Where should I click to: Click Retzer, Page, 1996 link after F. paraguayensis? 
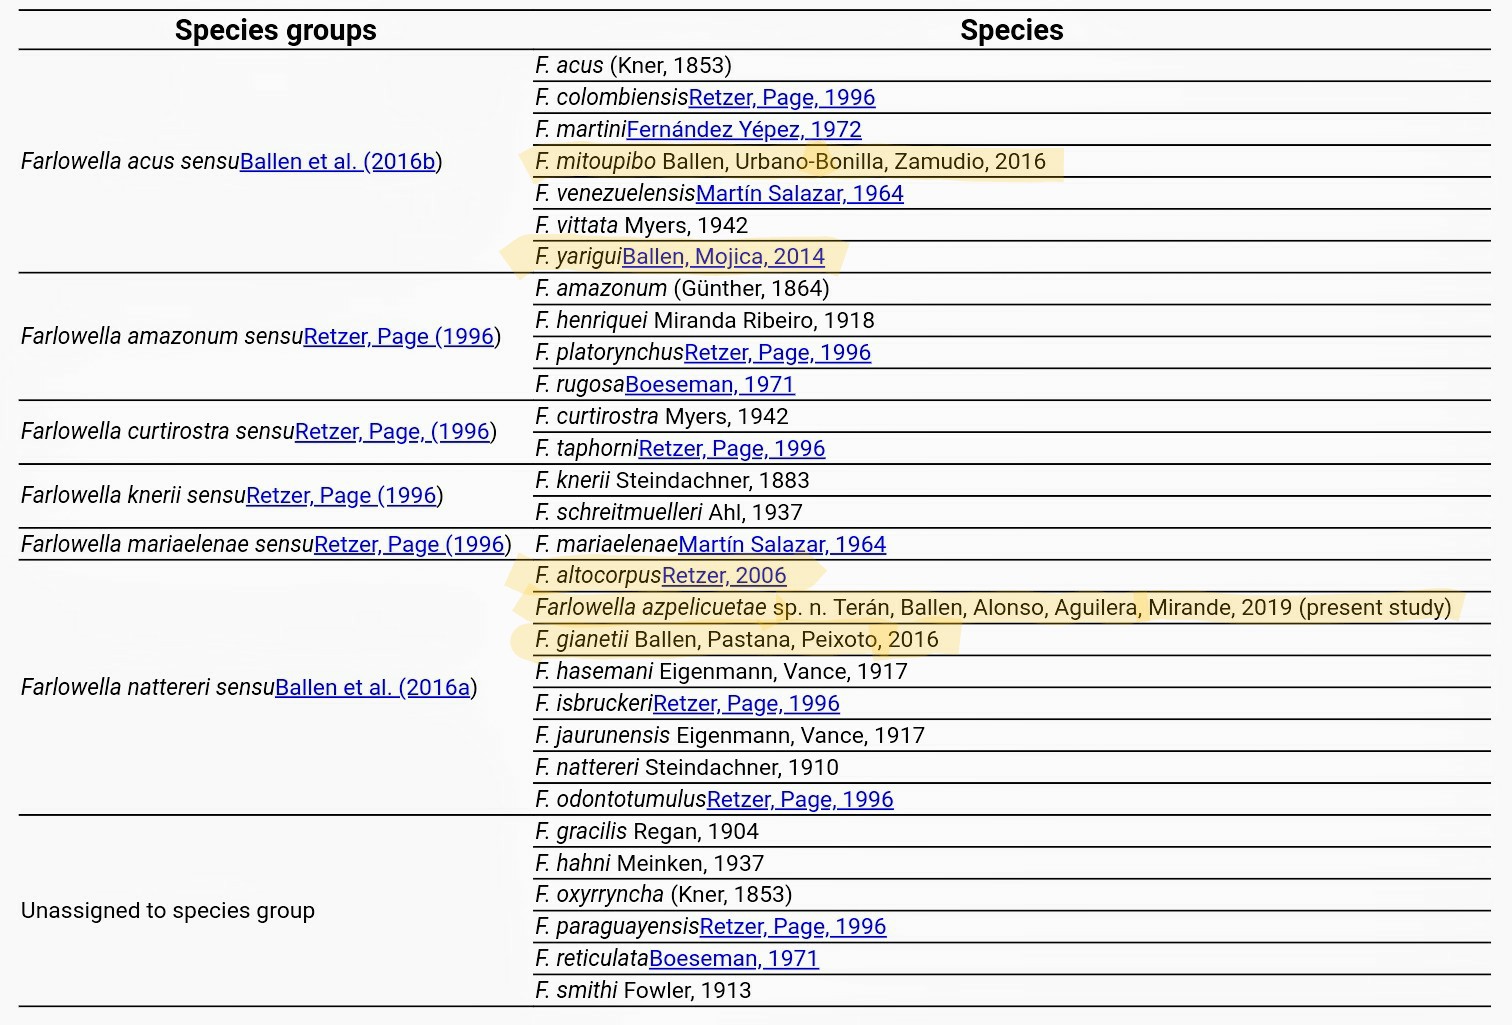793,926
